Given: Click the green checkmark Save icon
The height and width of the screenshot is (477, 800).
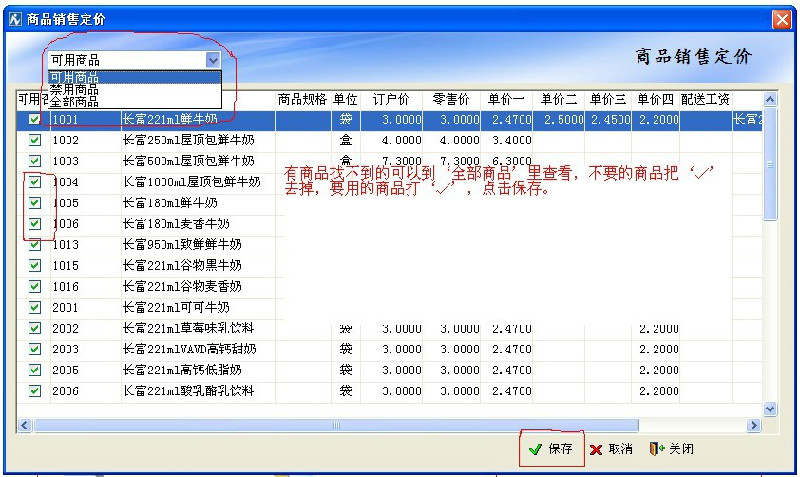Looking at the screenshot, I should point(535,449).
